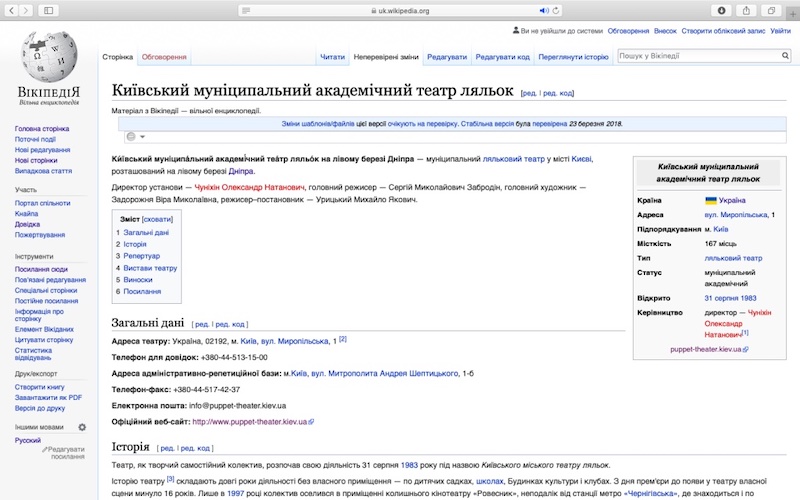Click the Share toolbar button
This screenshot has width=800, height=500.
[x=746, y=10]
